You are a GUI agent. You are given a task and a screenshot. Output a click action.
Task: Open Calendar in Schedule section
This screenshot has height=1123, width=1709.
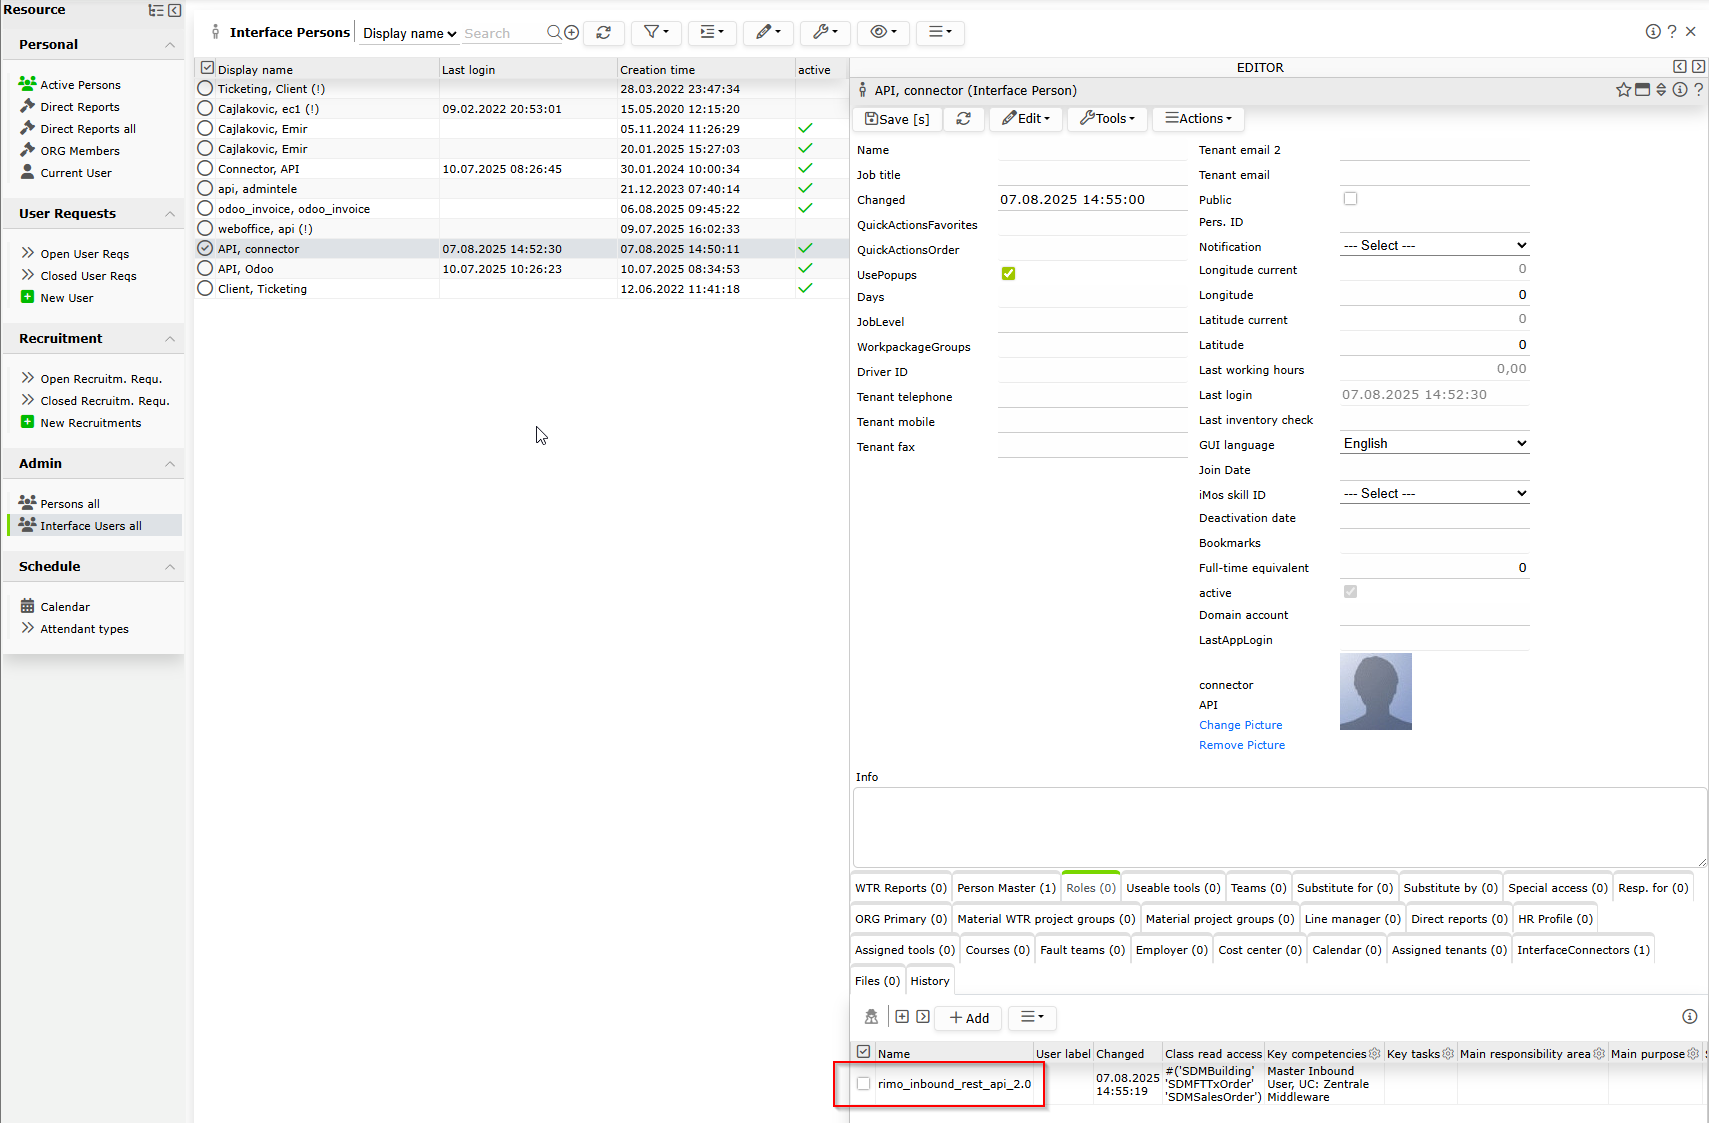coord(65,607)
